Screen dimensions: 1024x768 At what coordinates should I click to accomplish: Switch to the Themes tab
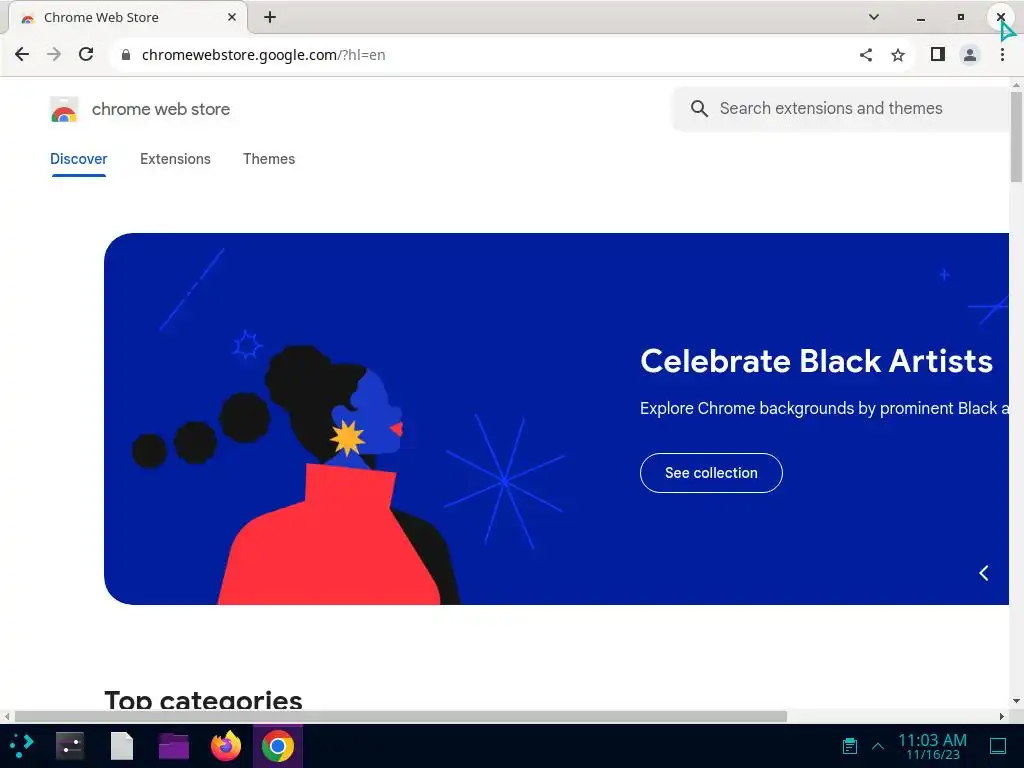(x=269, y=159)
